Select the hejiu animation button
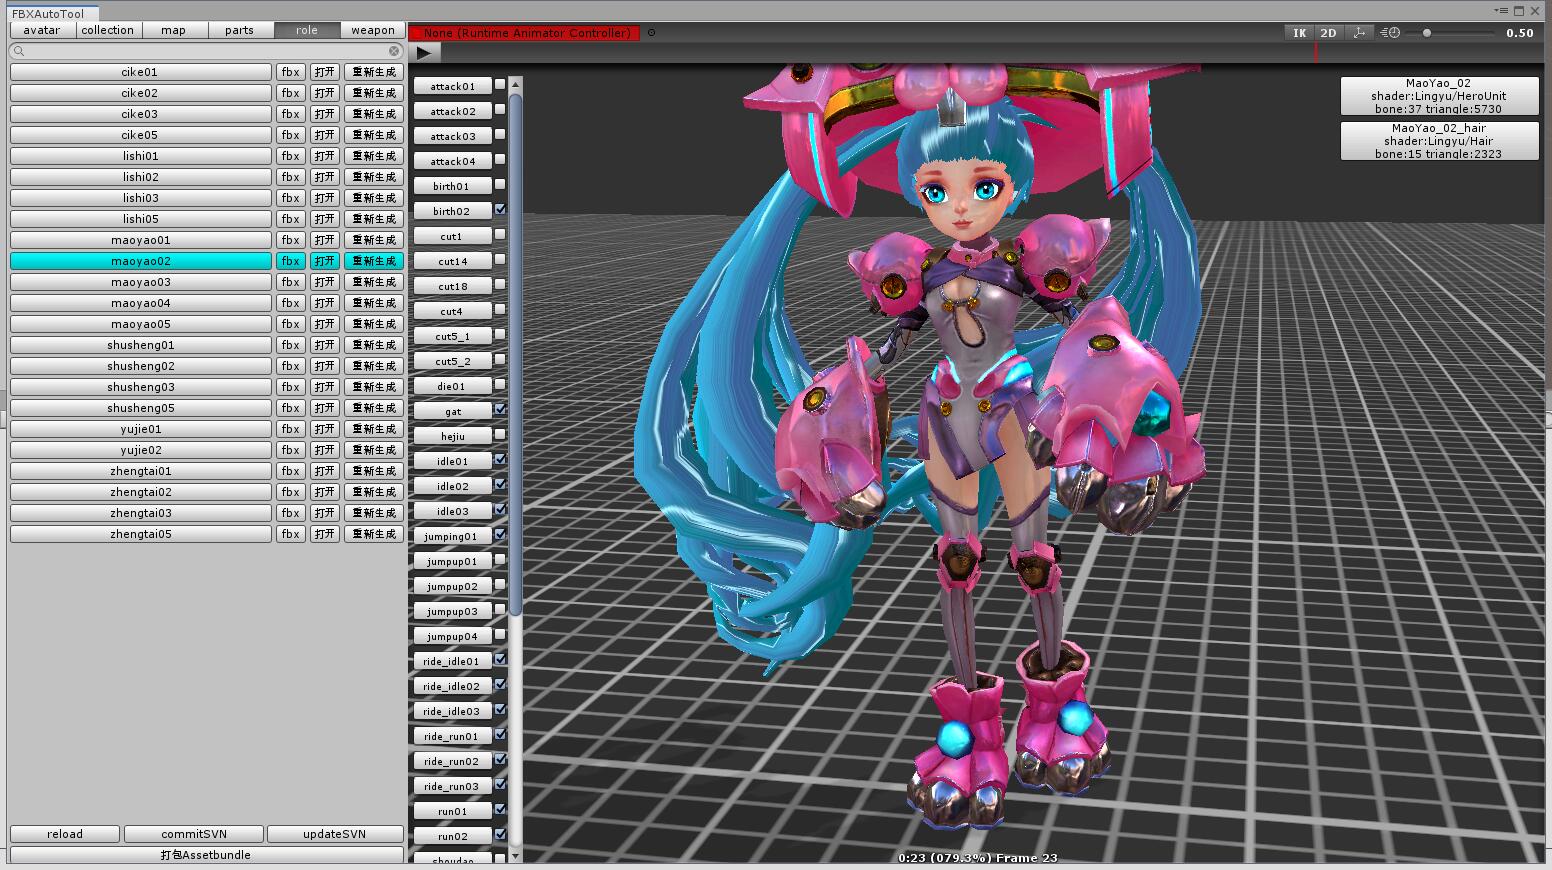Viewport: 1552px width, 870px height. 453,436
